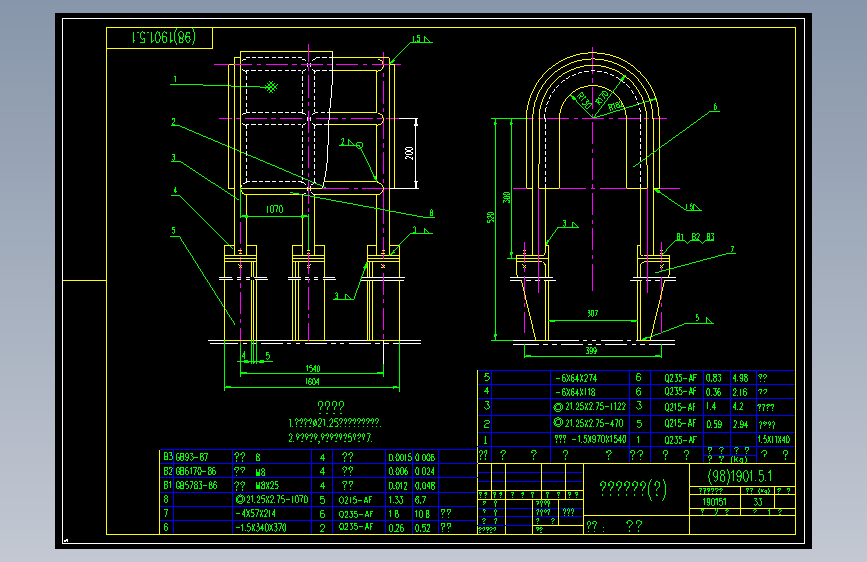
Task: Select the R130 radius label
Action: [584, 101]
